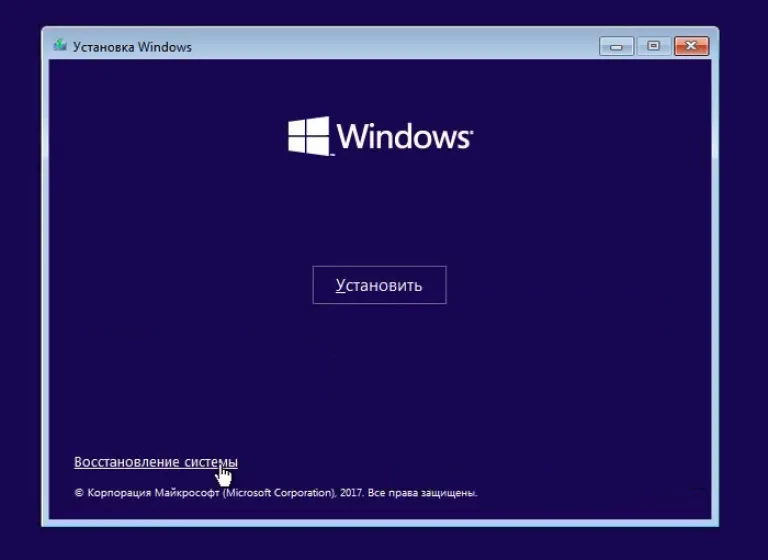Click the Microsoft Corporation 2017 copyright text

pyautogui.click(x=276, y=493)
